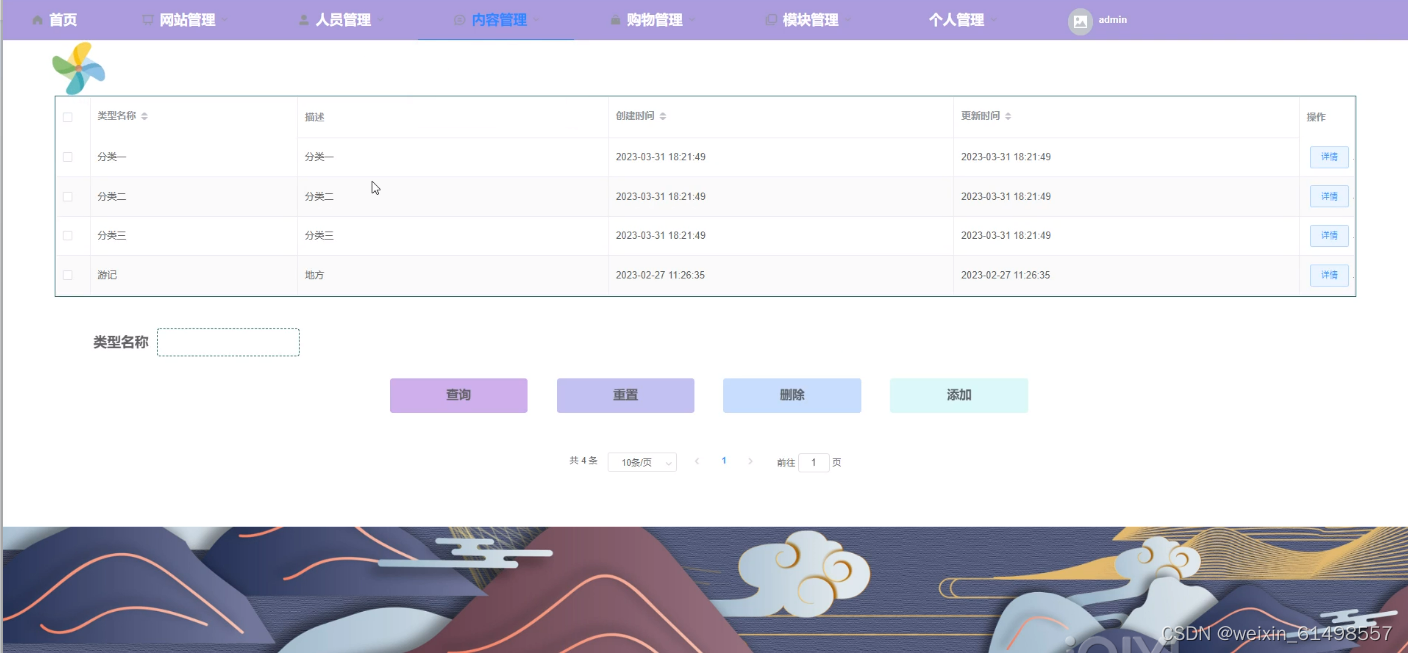Select page 1 in pagination
Screen dimensions: 1408x653
(724, 461)
